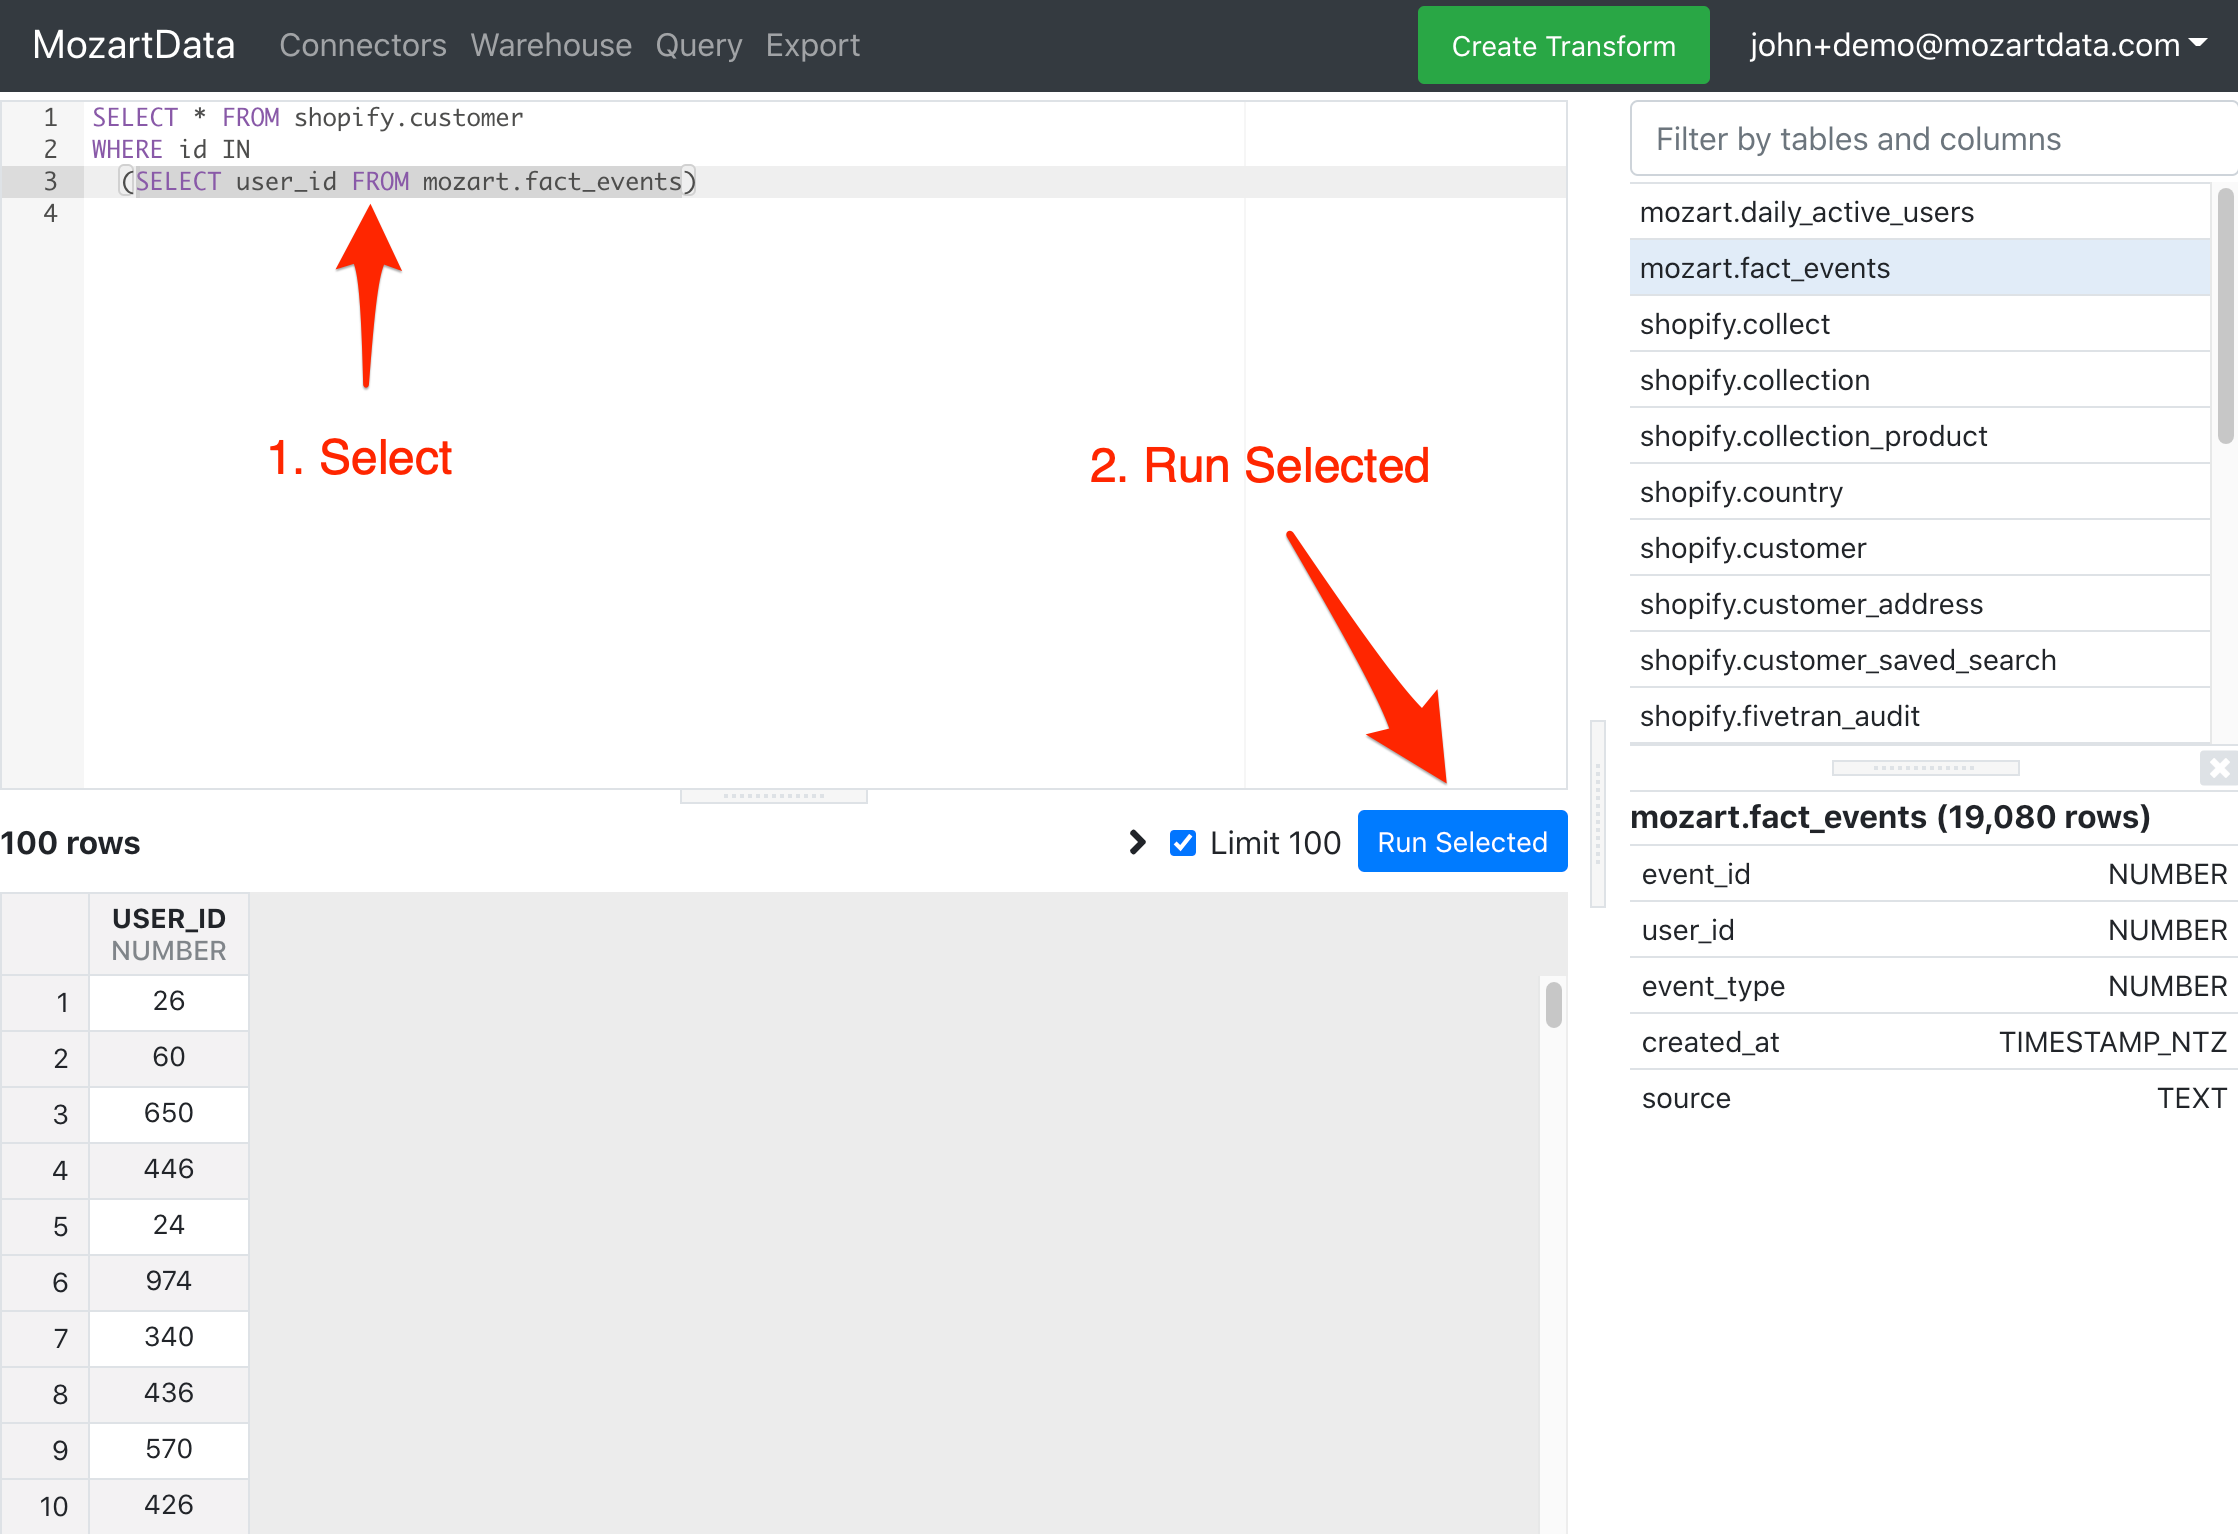Select shopify.collection_product table

1920,436
